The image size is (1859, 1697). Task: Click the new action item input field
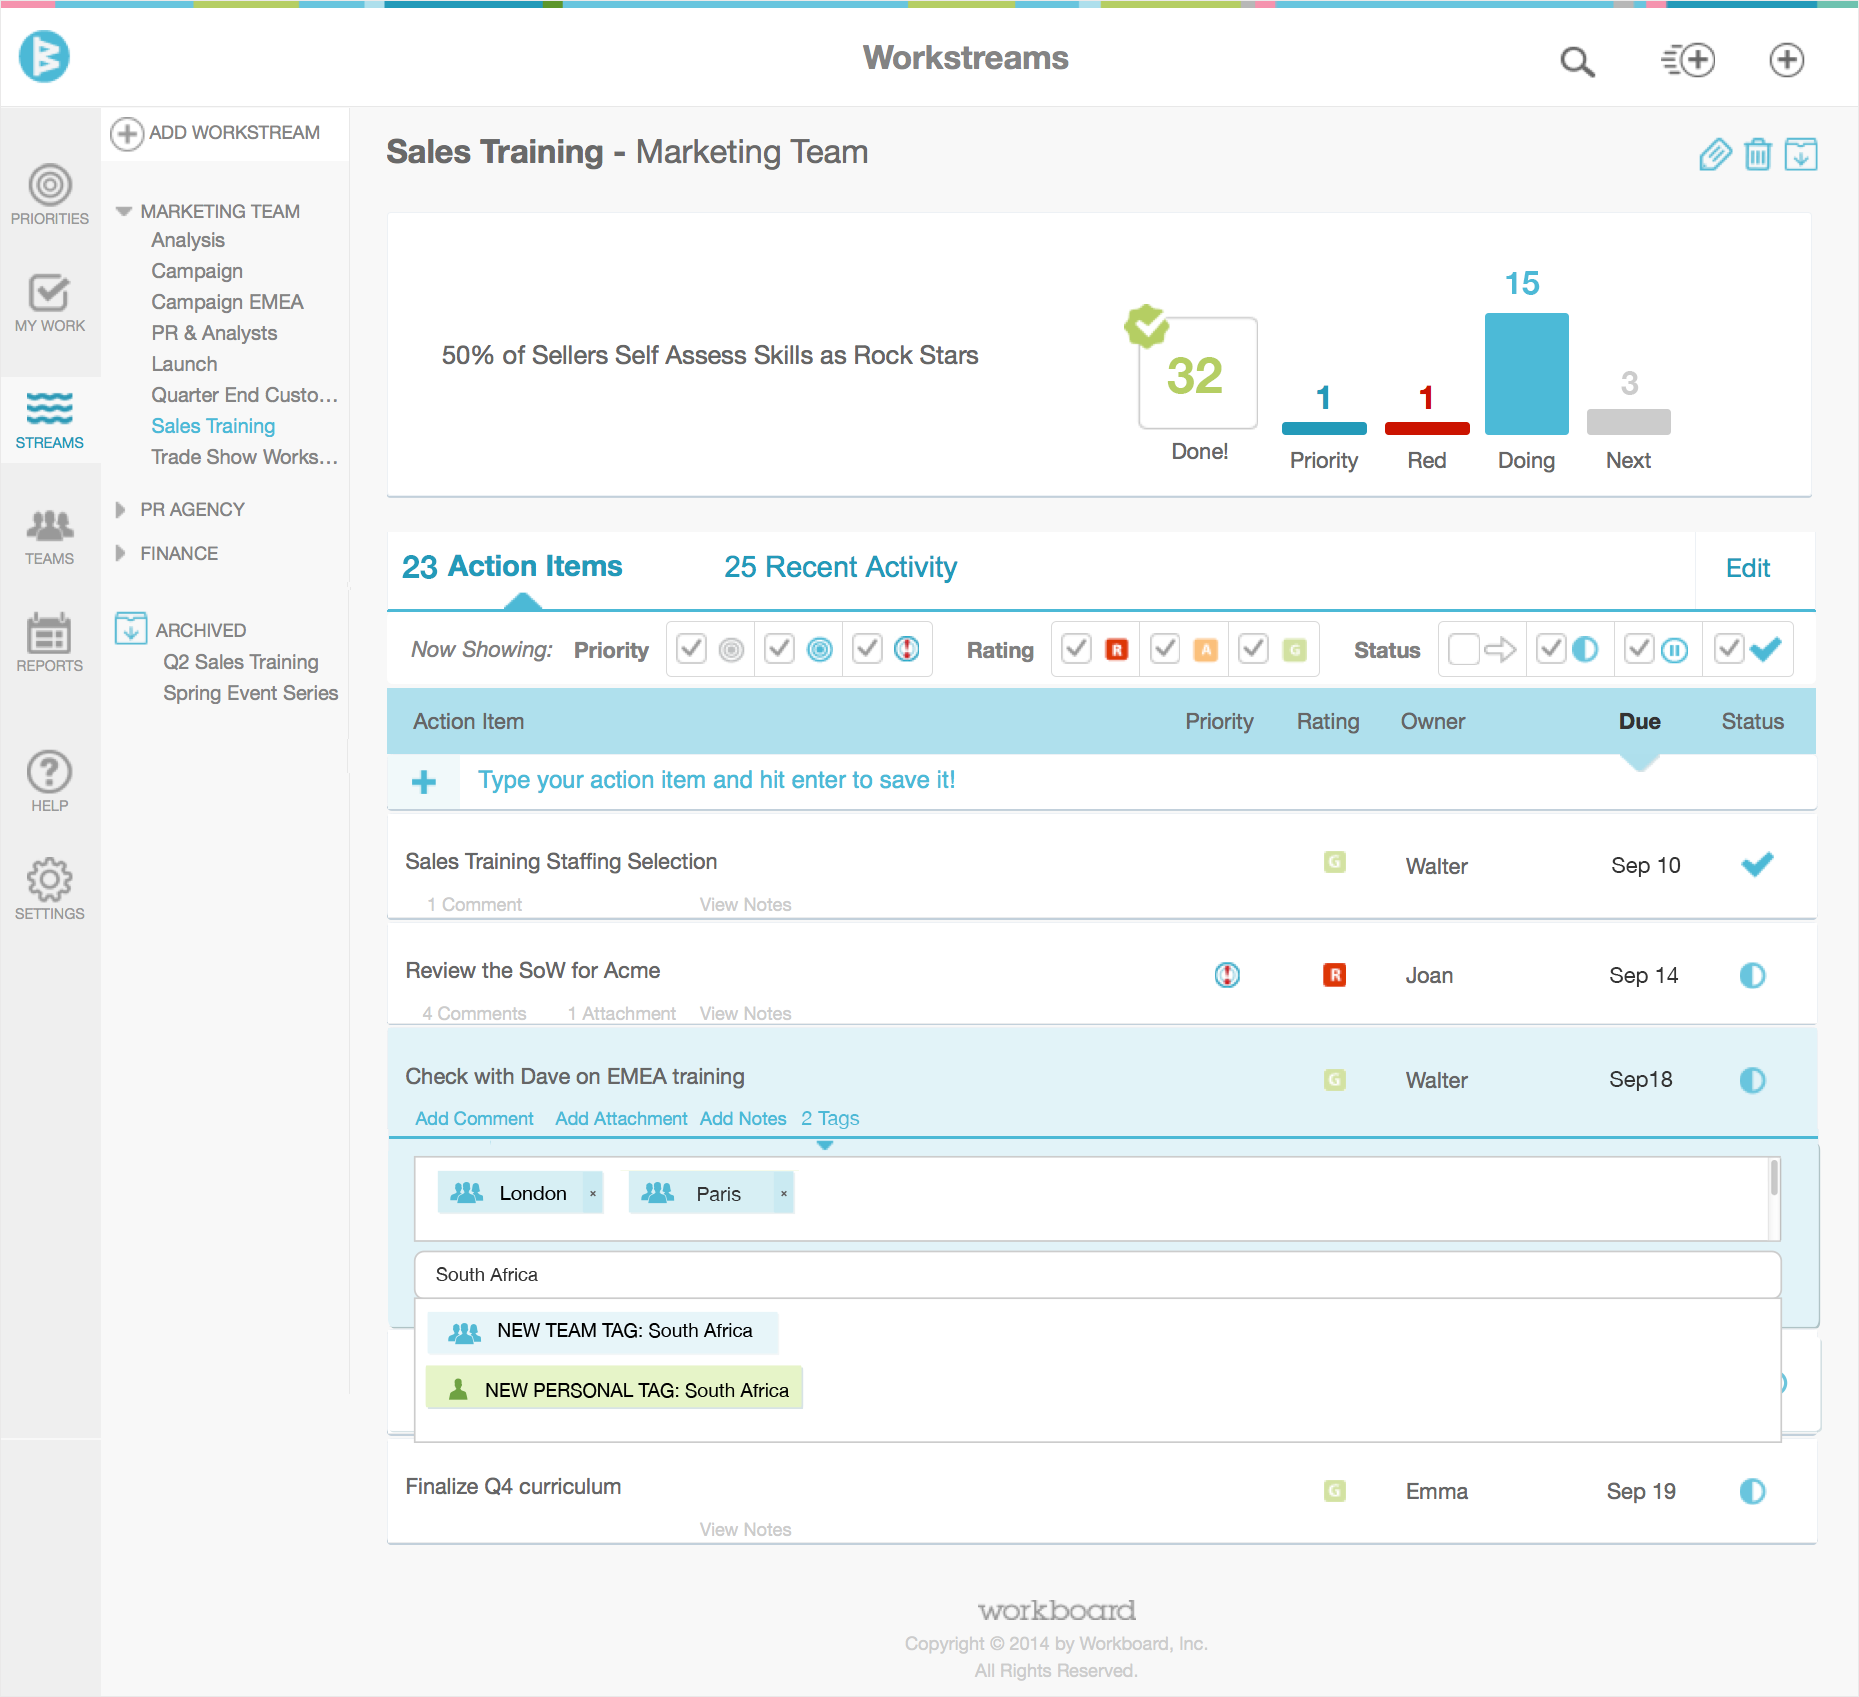click(x=716, y=781)
